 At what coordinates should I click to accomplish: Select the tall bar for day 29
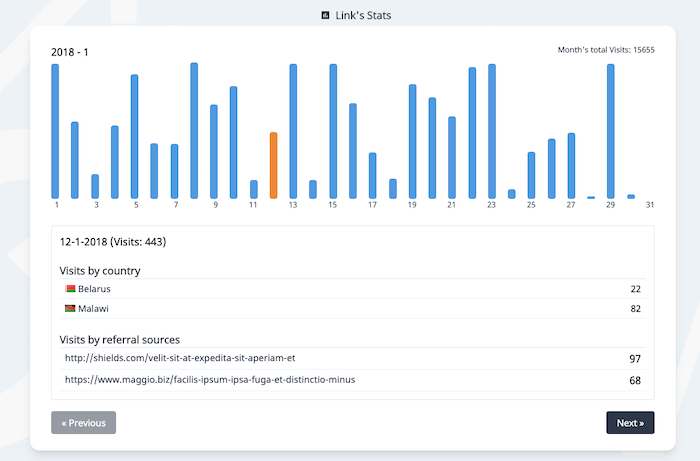pyautogui.click(x=611, y=131)
